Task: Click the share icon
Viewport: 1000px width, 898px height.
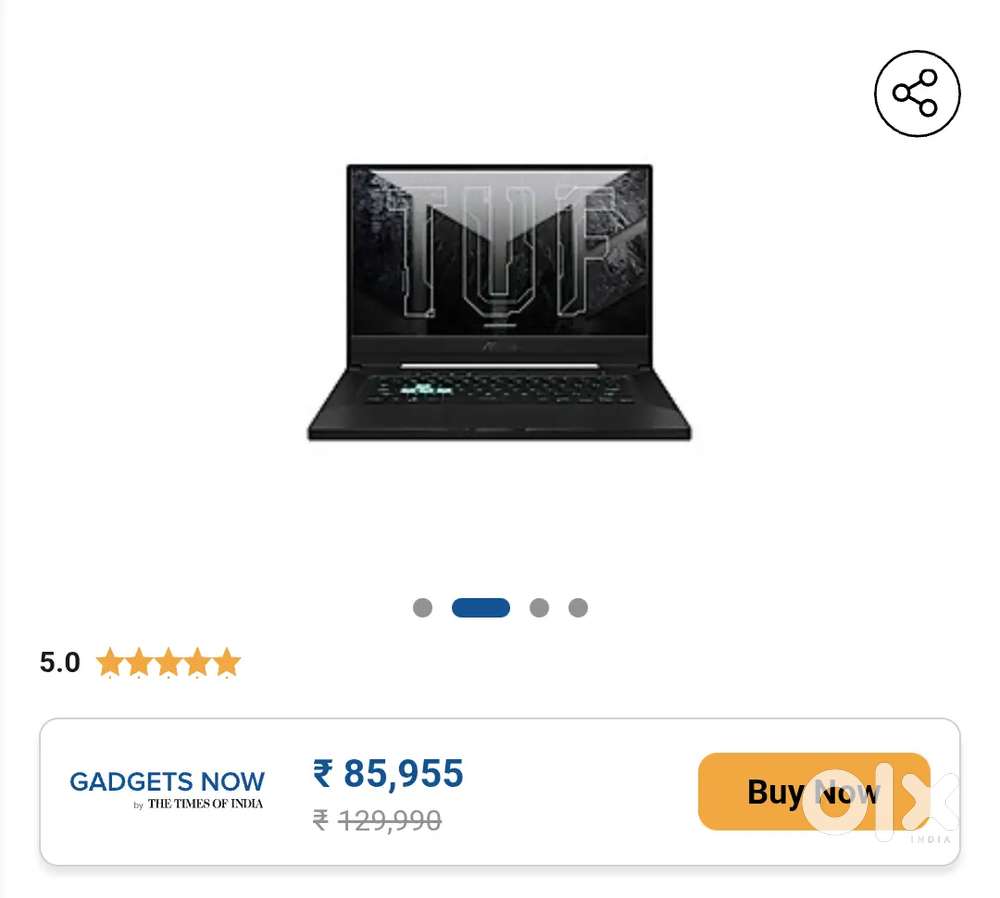Action: [916, 93]
